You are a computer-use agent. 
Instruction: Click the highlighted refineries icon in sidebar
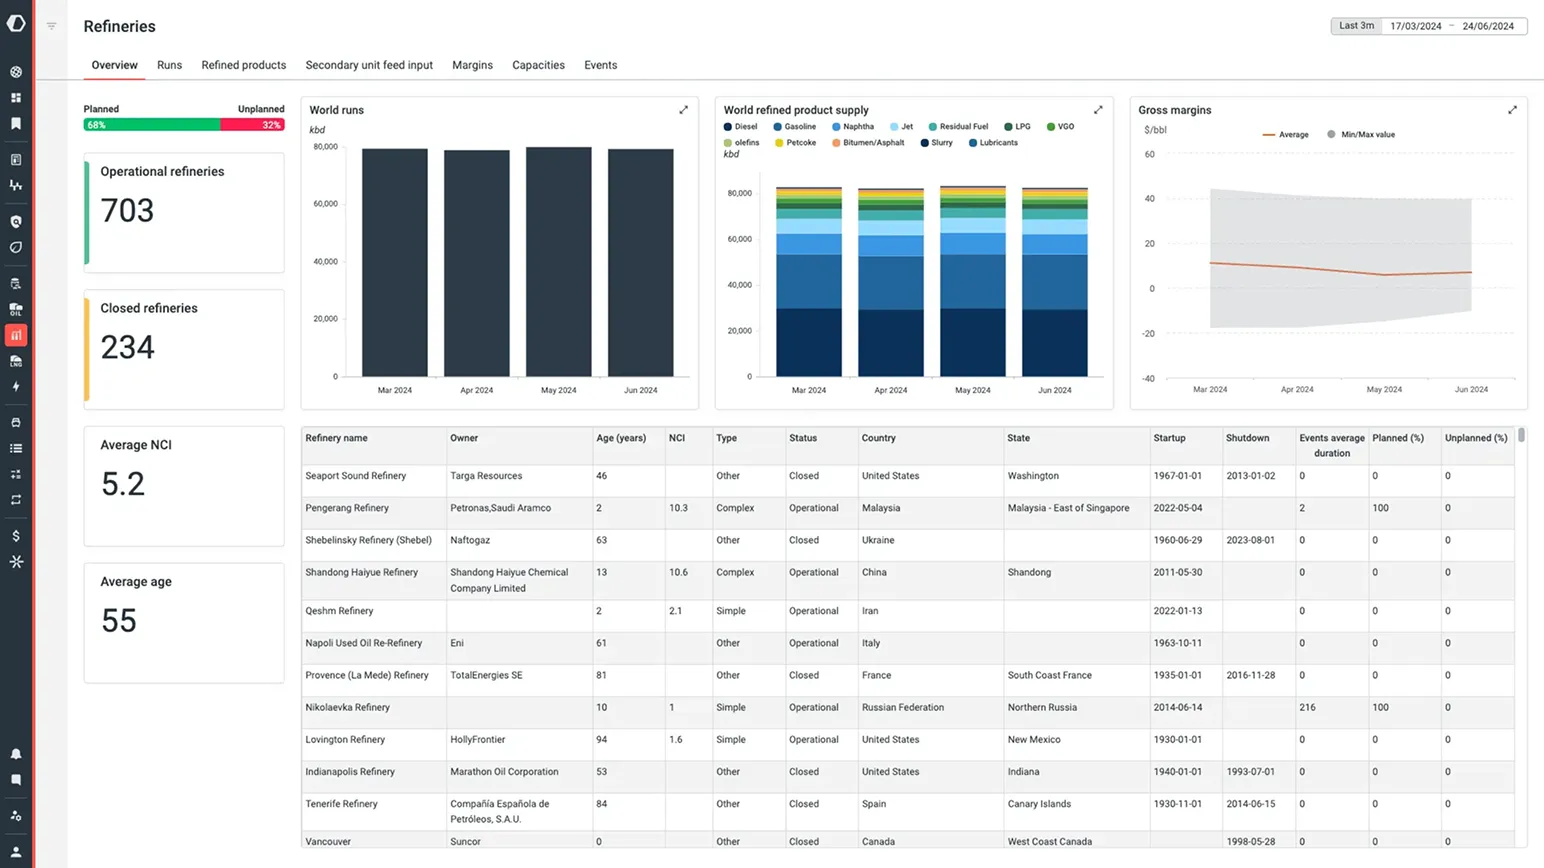coord(16,336)
